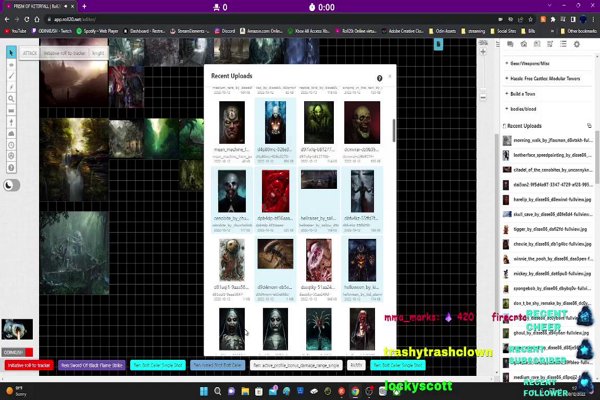Expand the Gear/Weapons/Misc folder

tap(528, 64)
